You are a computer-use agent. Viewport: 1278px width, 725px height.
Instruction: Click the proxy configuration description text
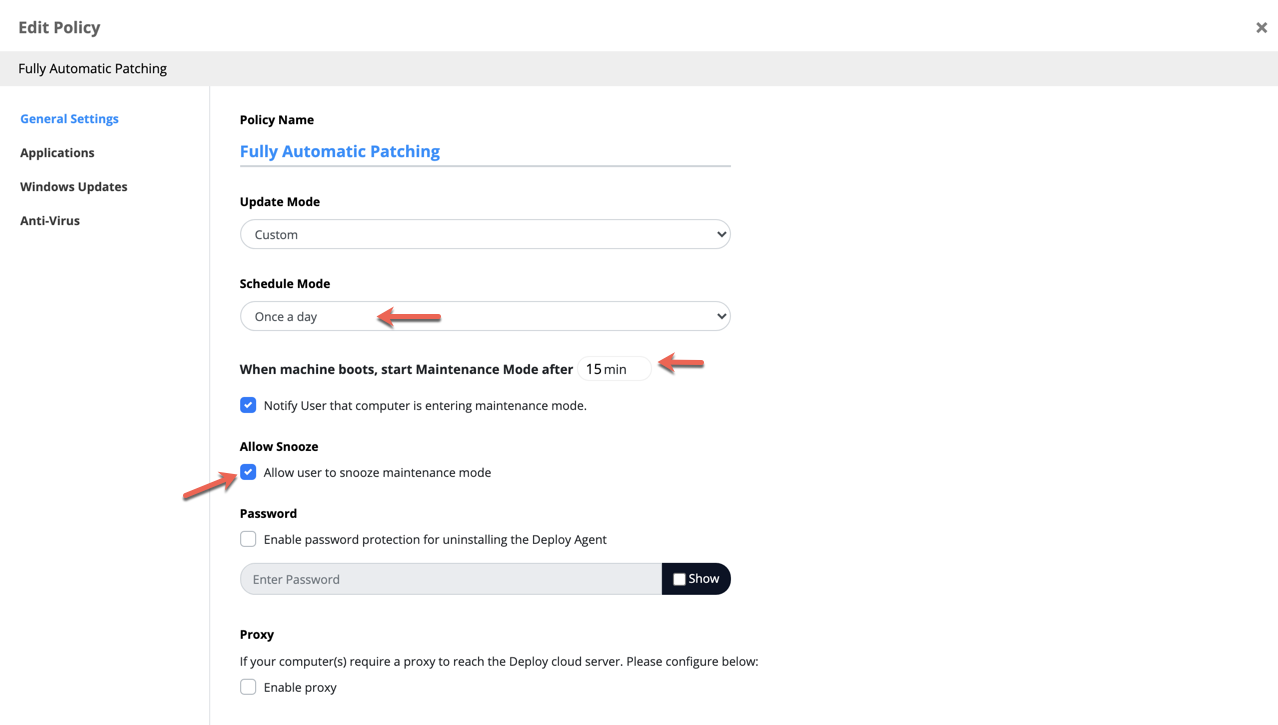499,662
